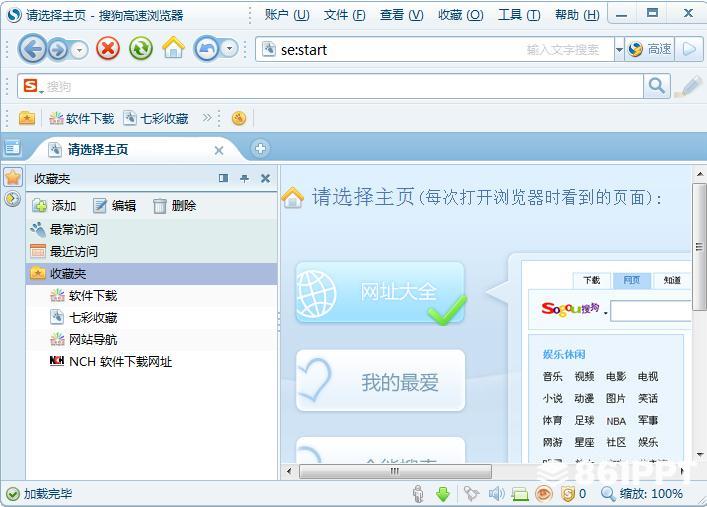
Task: Toggle the sidebar with the tab-strip list icon
Action: (12, 147)
